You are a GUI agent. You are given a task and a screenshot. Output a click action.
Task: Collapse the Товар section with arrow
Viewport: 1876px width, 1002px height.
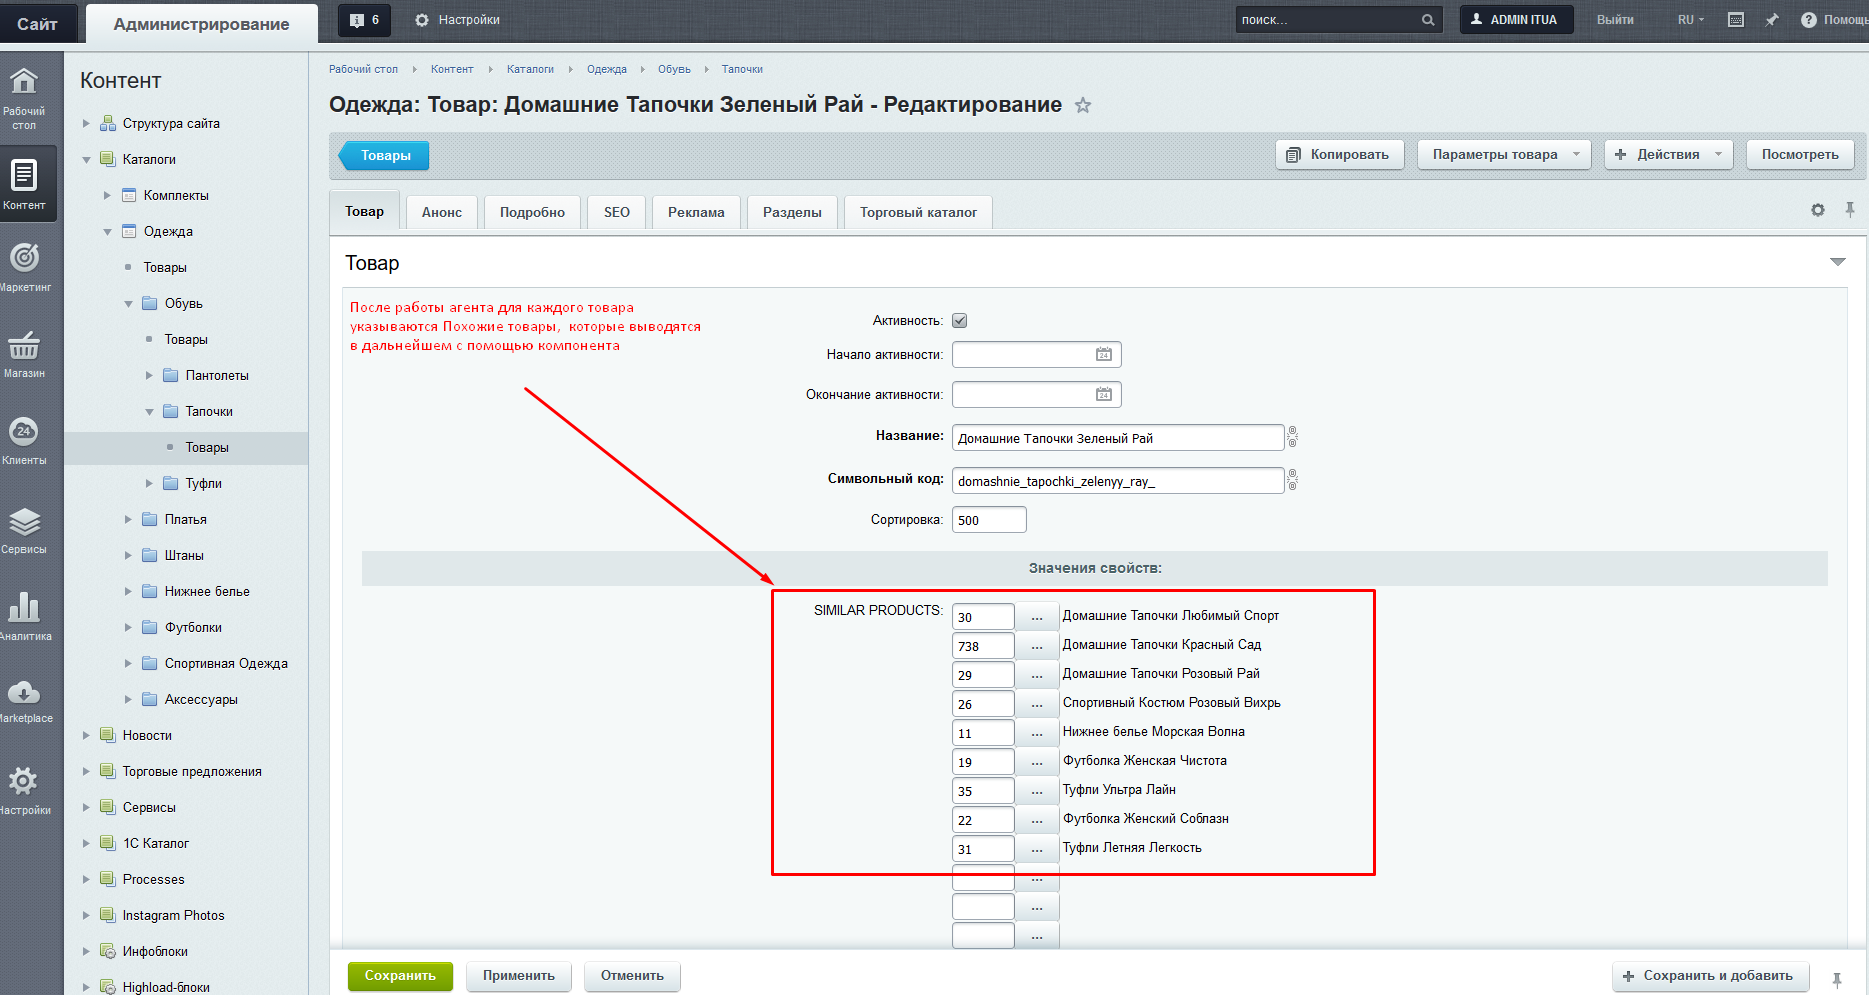tap(1837, 262)
